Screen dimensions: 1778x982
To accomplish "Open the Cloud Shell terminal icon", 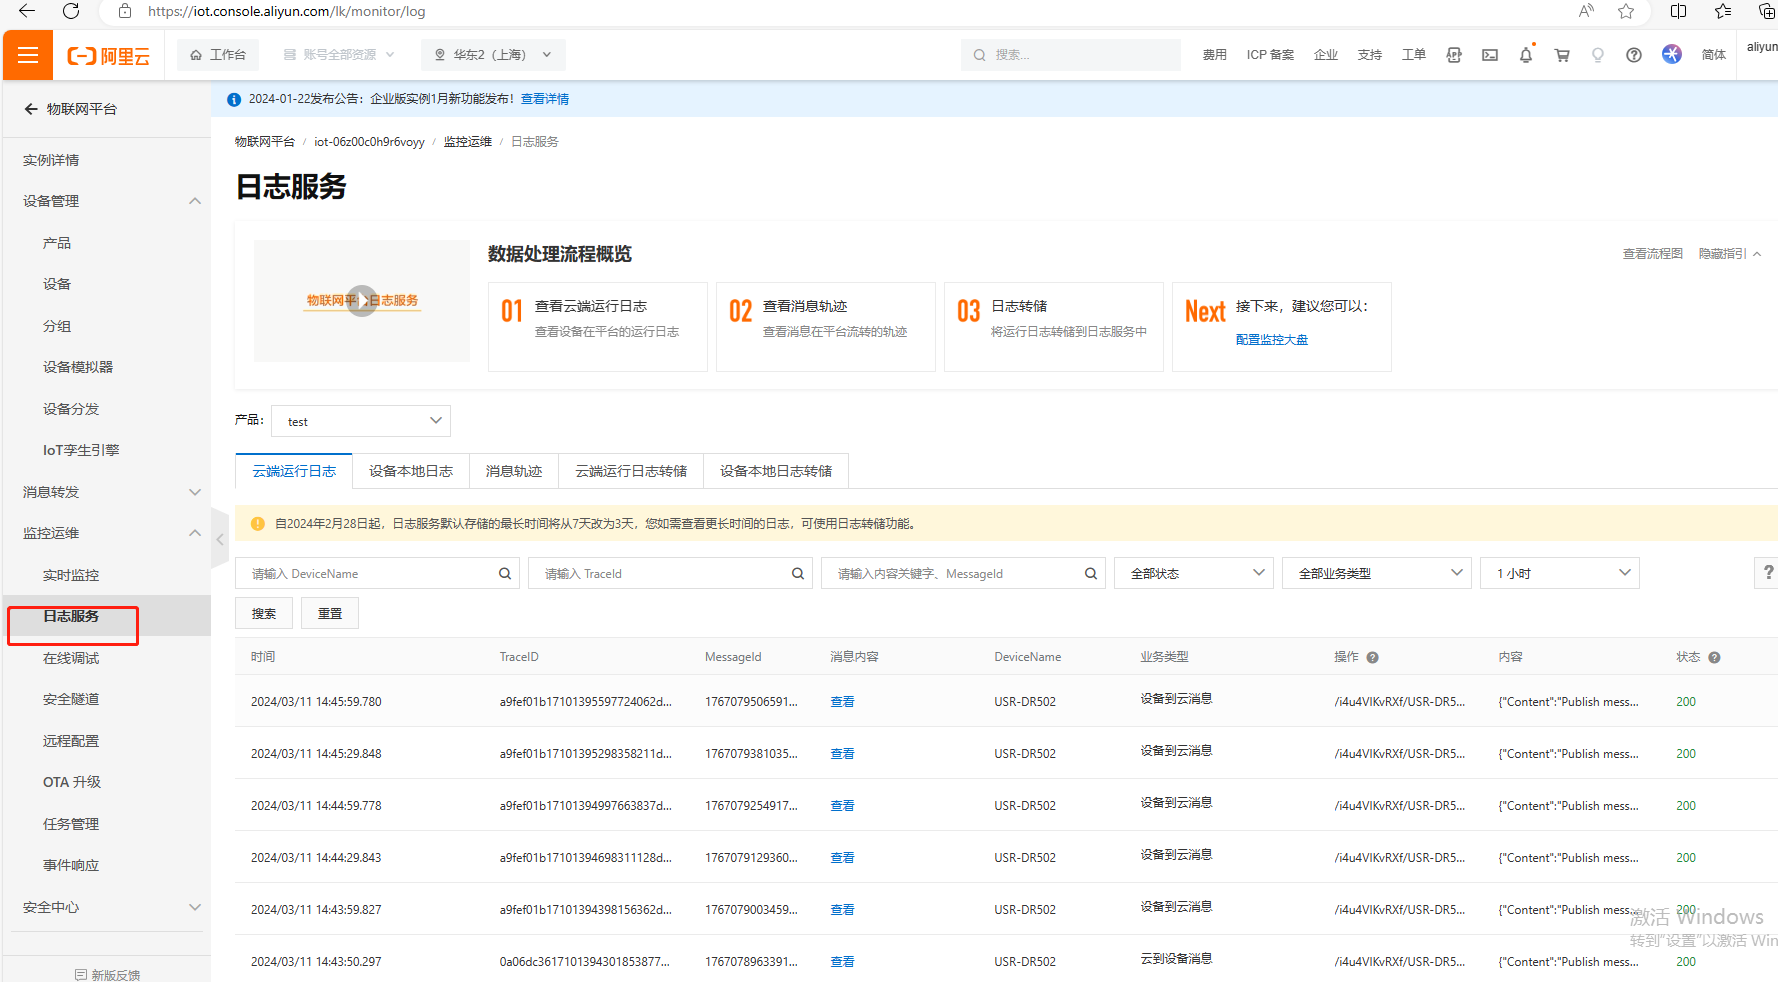I will click(x=1489, y=55).
